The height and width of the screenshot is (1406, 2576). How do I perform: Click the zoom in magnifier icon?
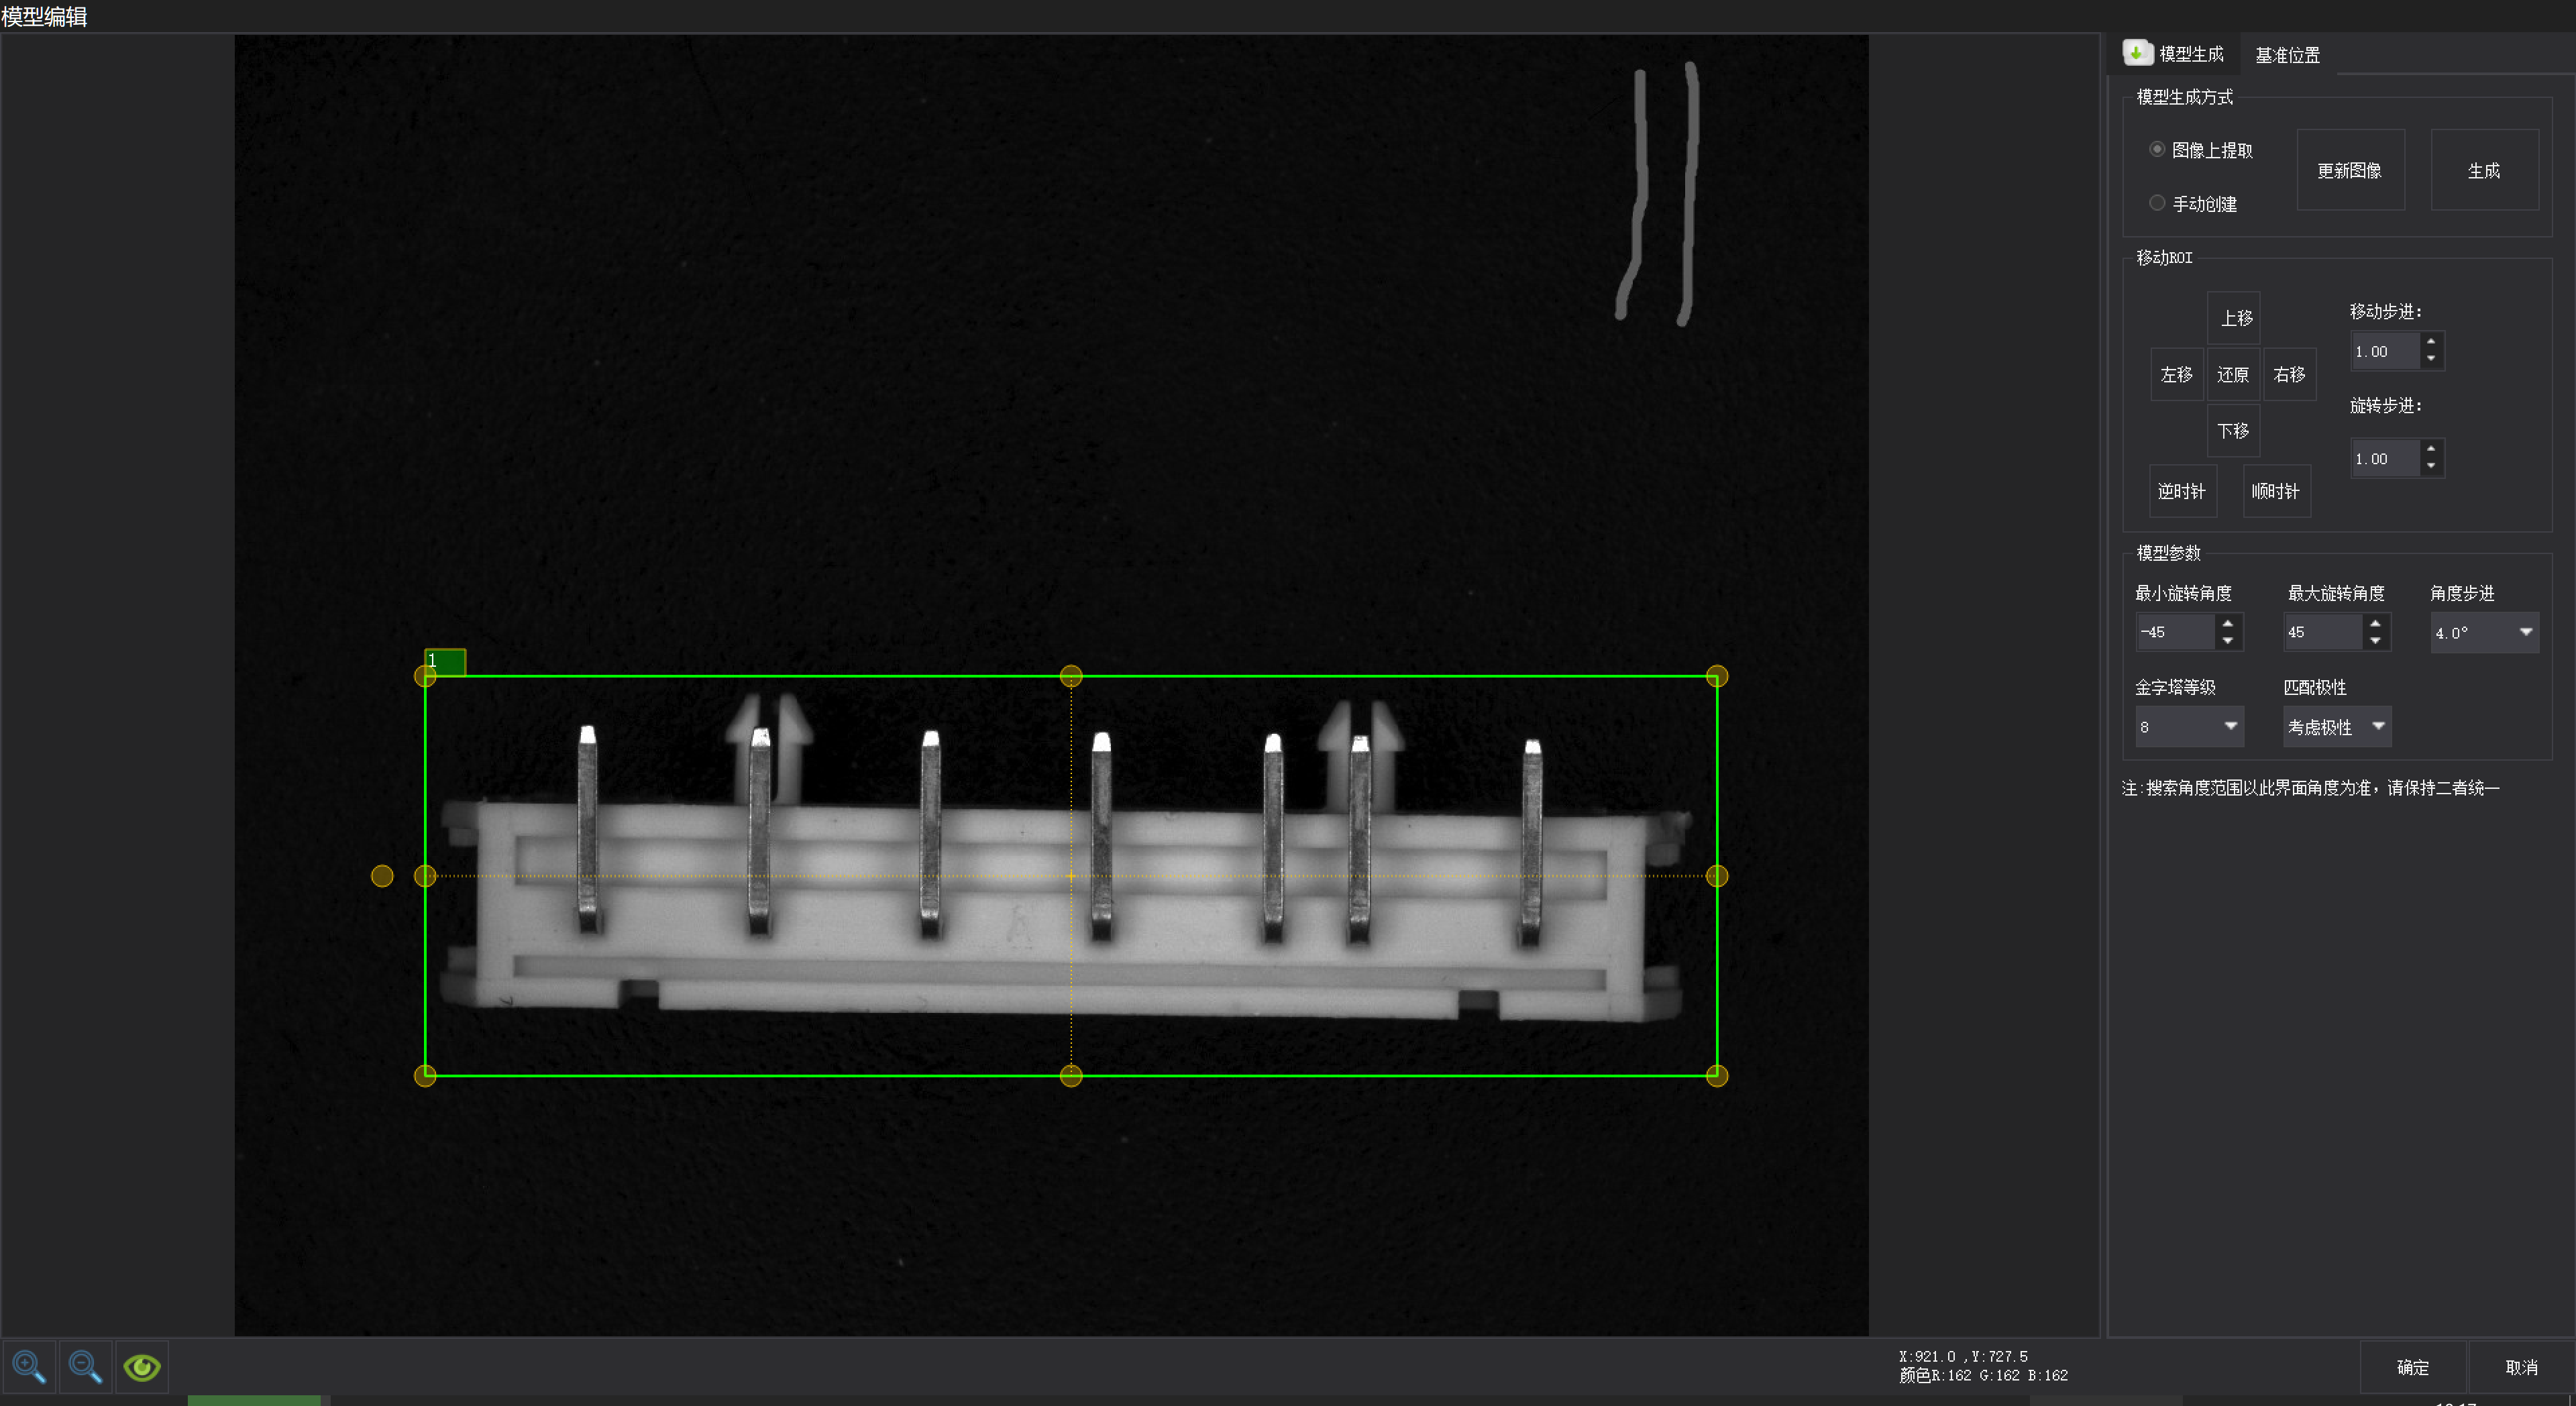pos(29,1367)
